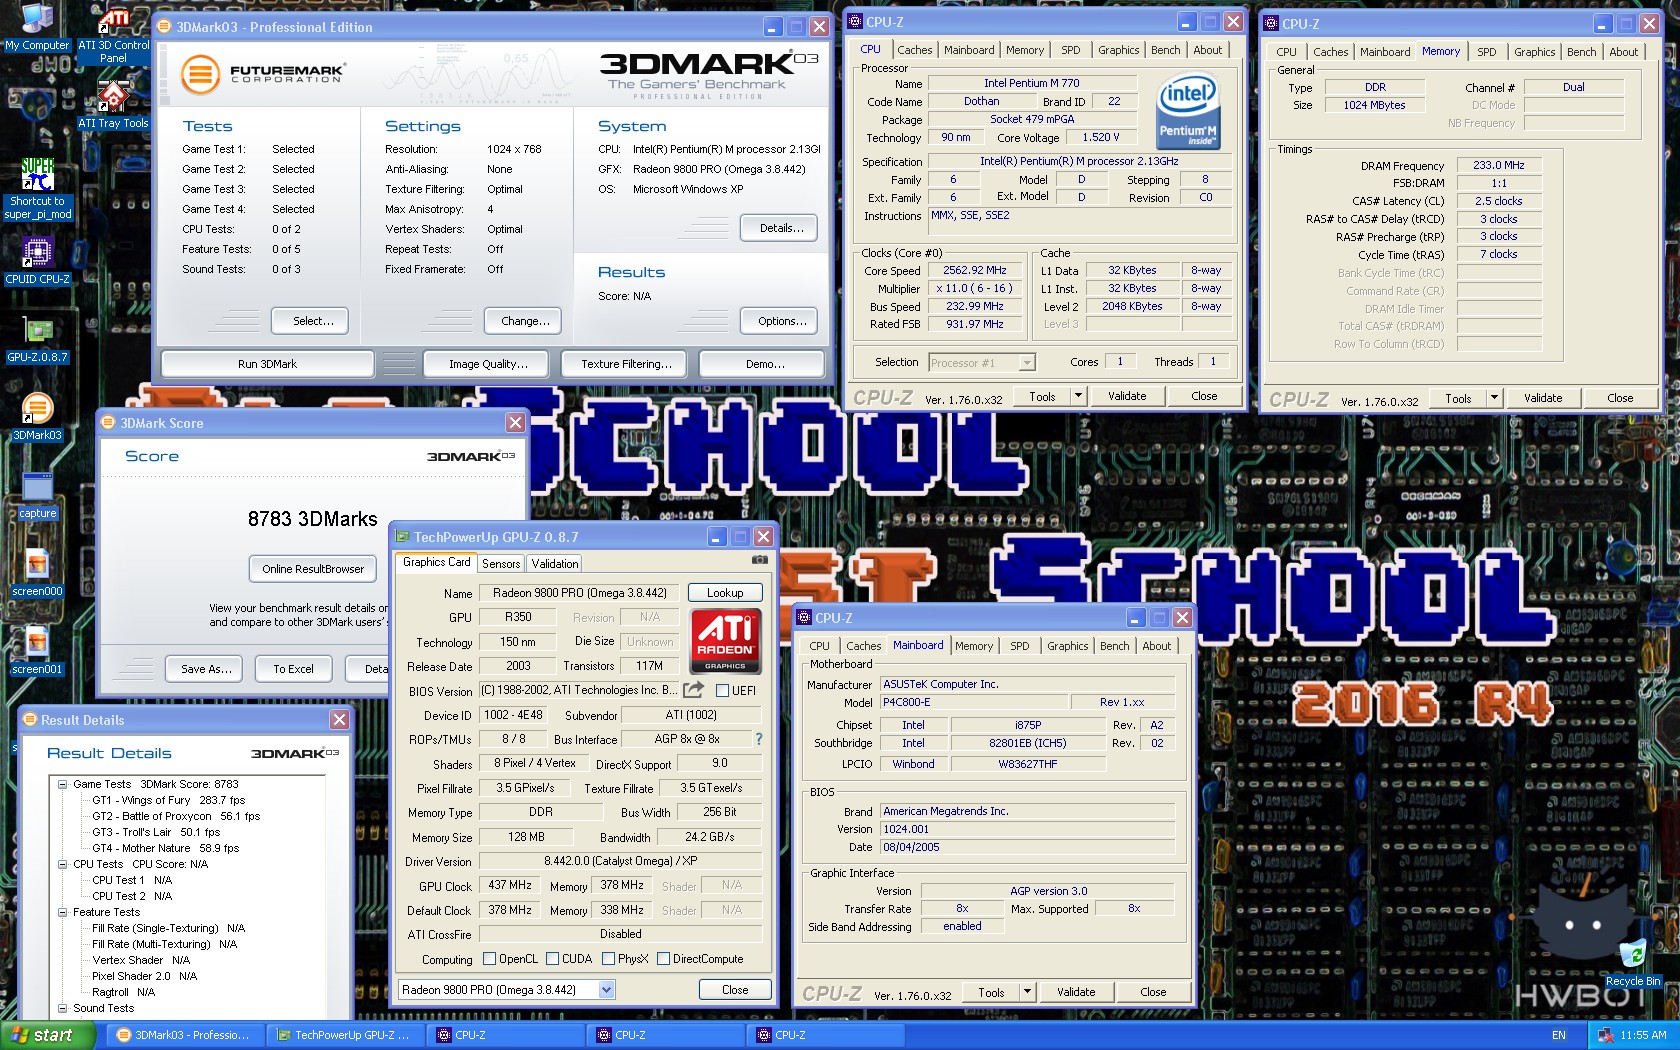Image resolution: width=1680 pixels, height=1050 pixels.
Task: Switch to Validation tab in GPU-Z
Action: 555,564
